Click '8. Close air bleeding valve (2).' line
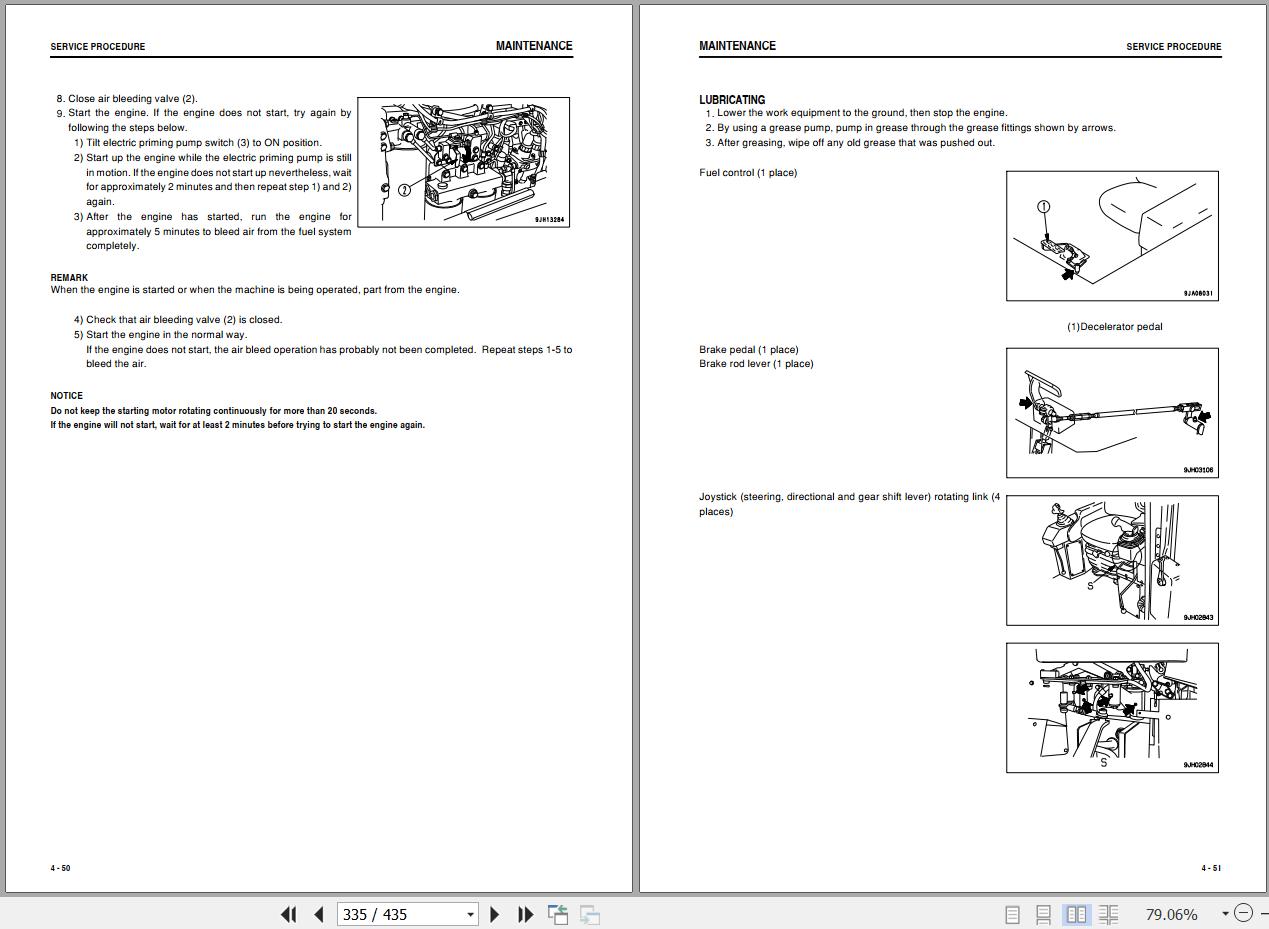The width and height of the screenshot is (1269, 929). 127,99
